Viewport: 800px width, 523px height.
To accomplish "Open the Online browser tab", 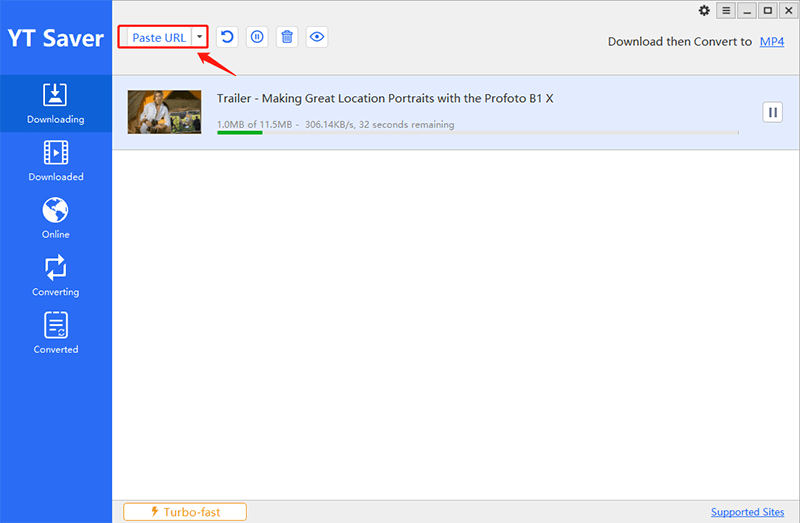I will (56, 218).
